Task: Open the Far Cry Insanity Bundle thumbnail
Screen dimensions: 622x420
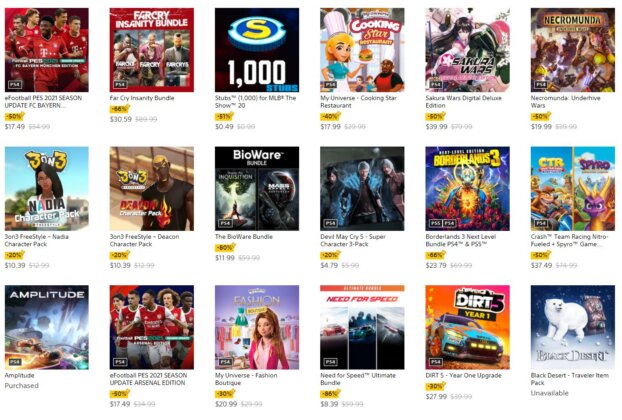Action: click(x=152, y=50)
